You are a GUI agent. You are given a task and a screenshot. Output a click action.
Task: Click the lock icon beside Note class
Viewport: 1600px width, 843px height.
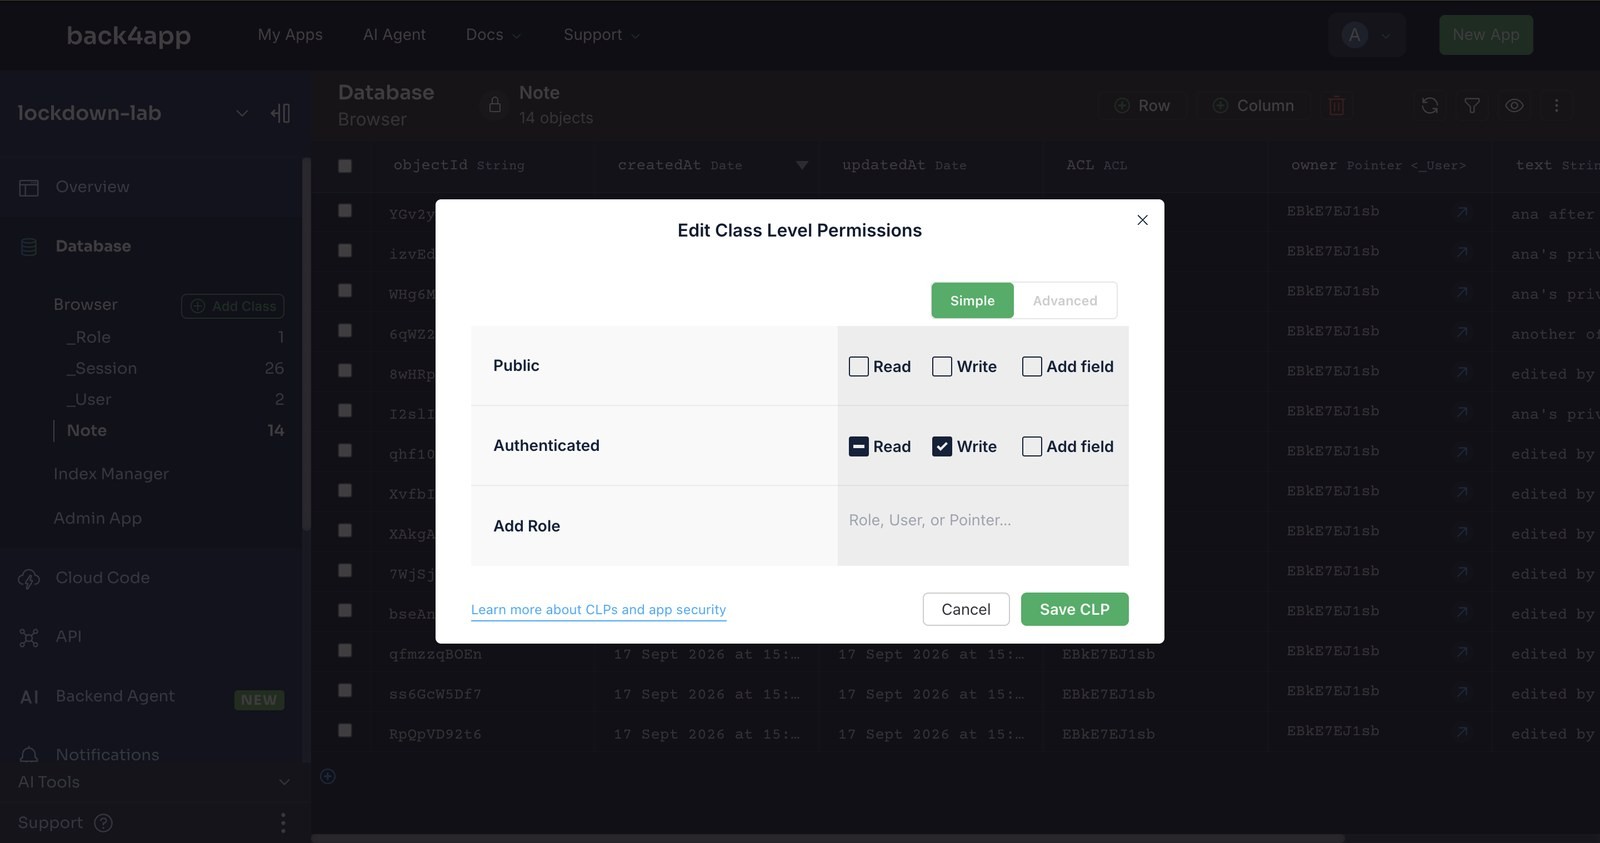pyautogui.click(x=494, y=105)
